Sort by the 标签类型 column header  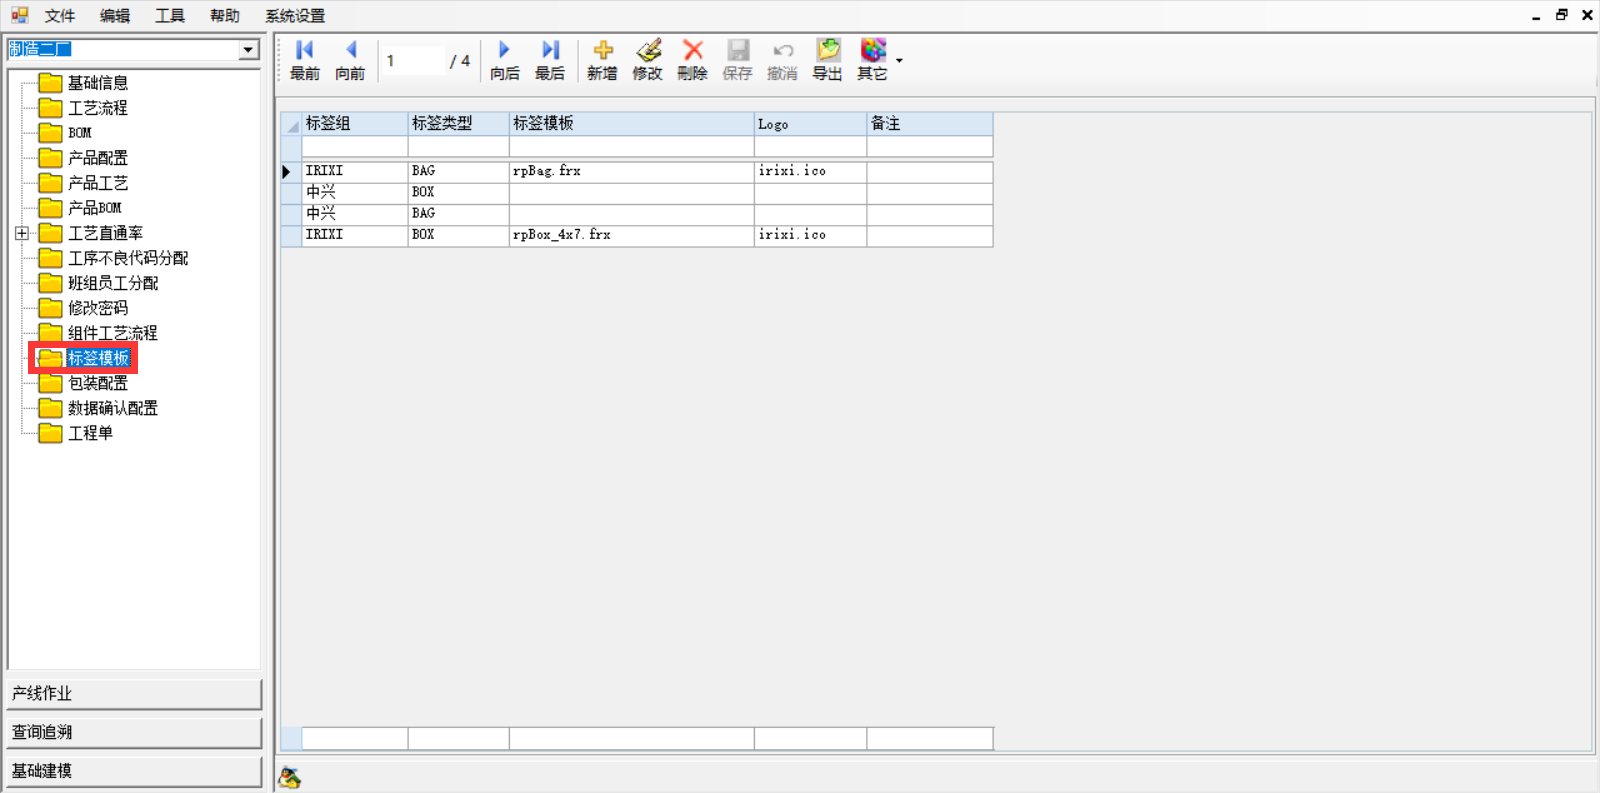(x=457, y=124)
